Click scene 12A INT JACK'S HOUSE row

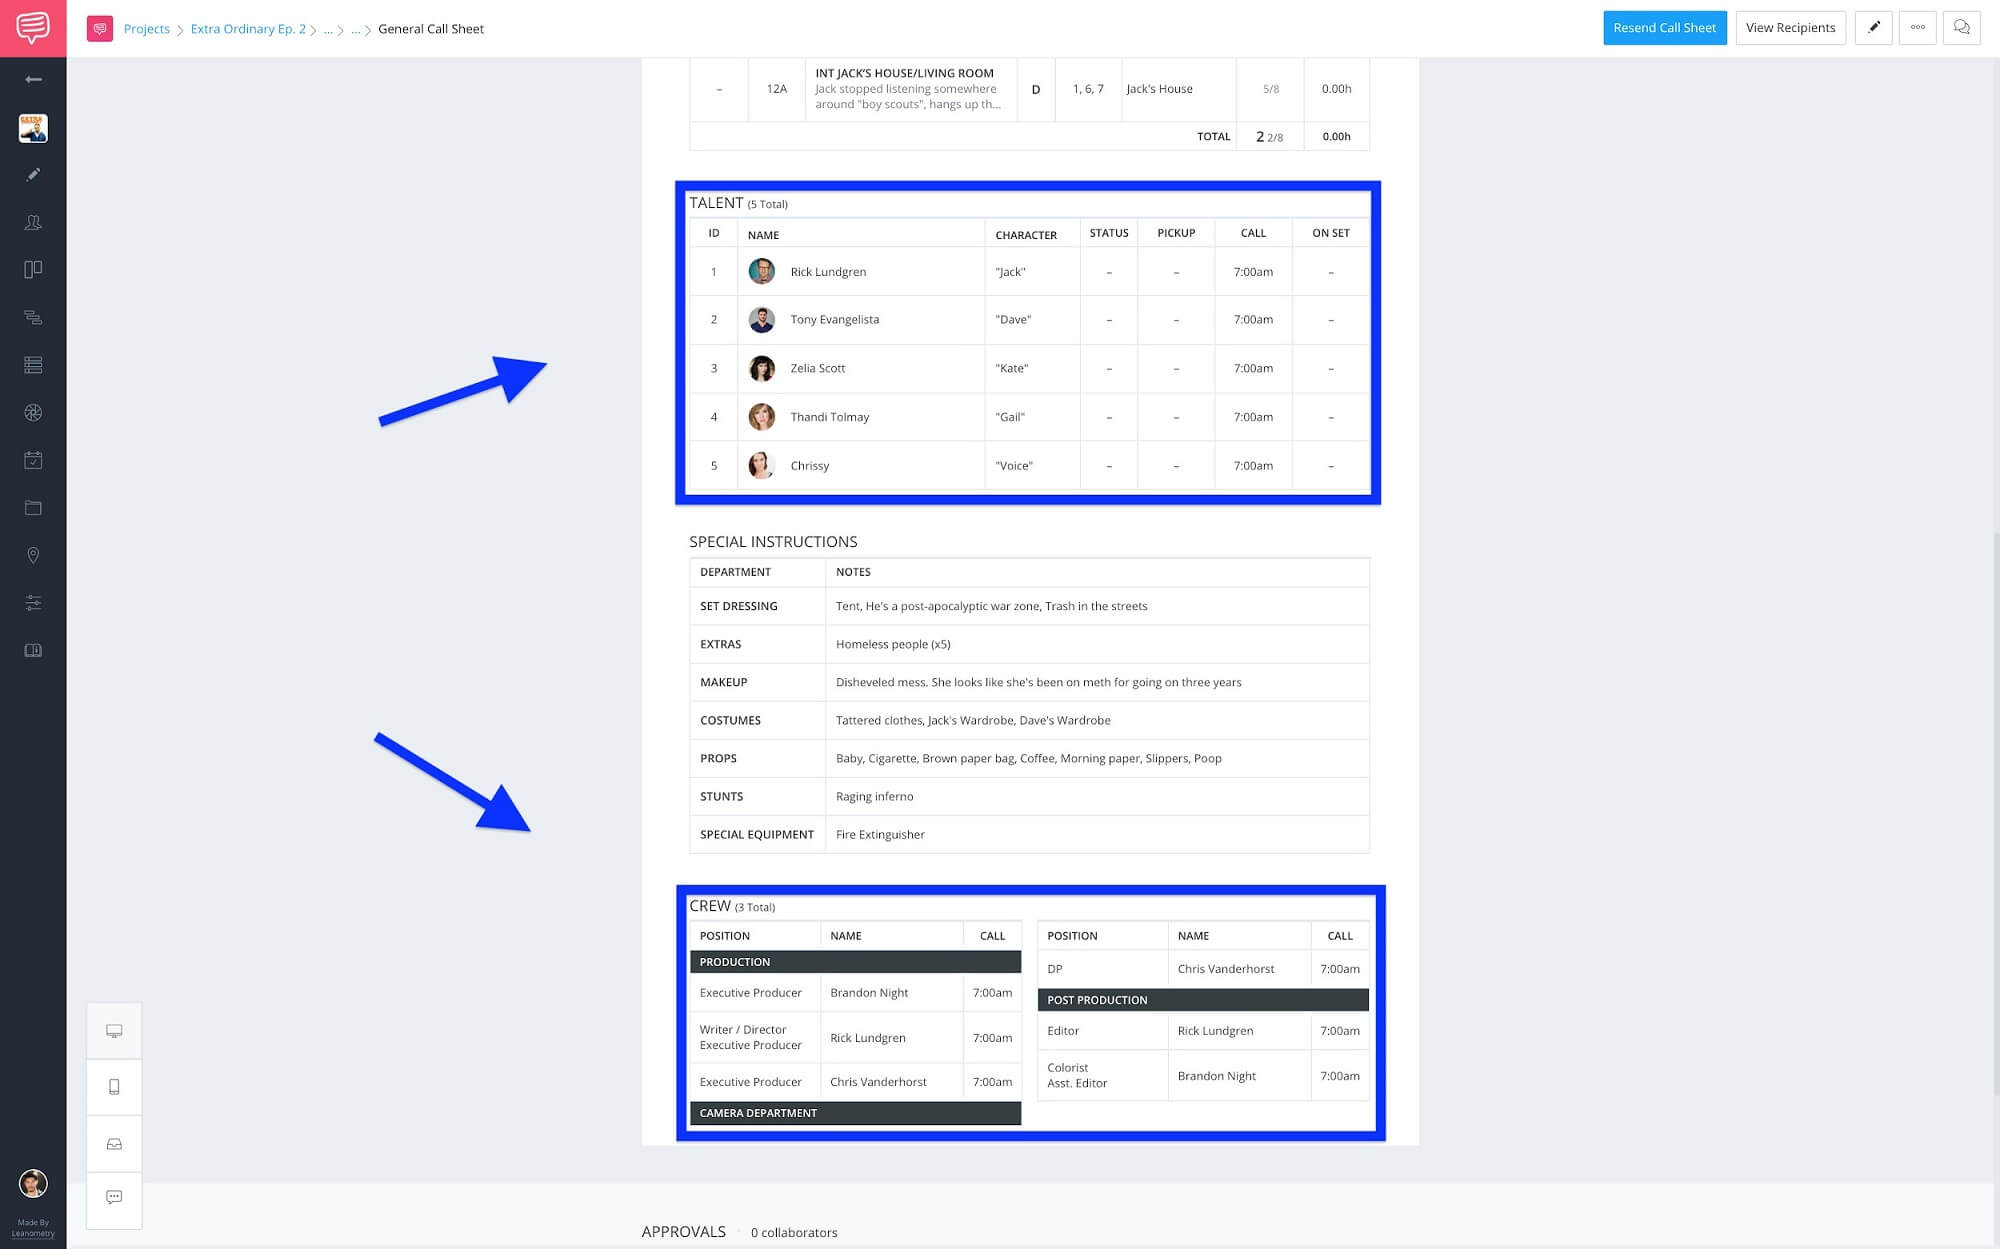[1029, 89]
